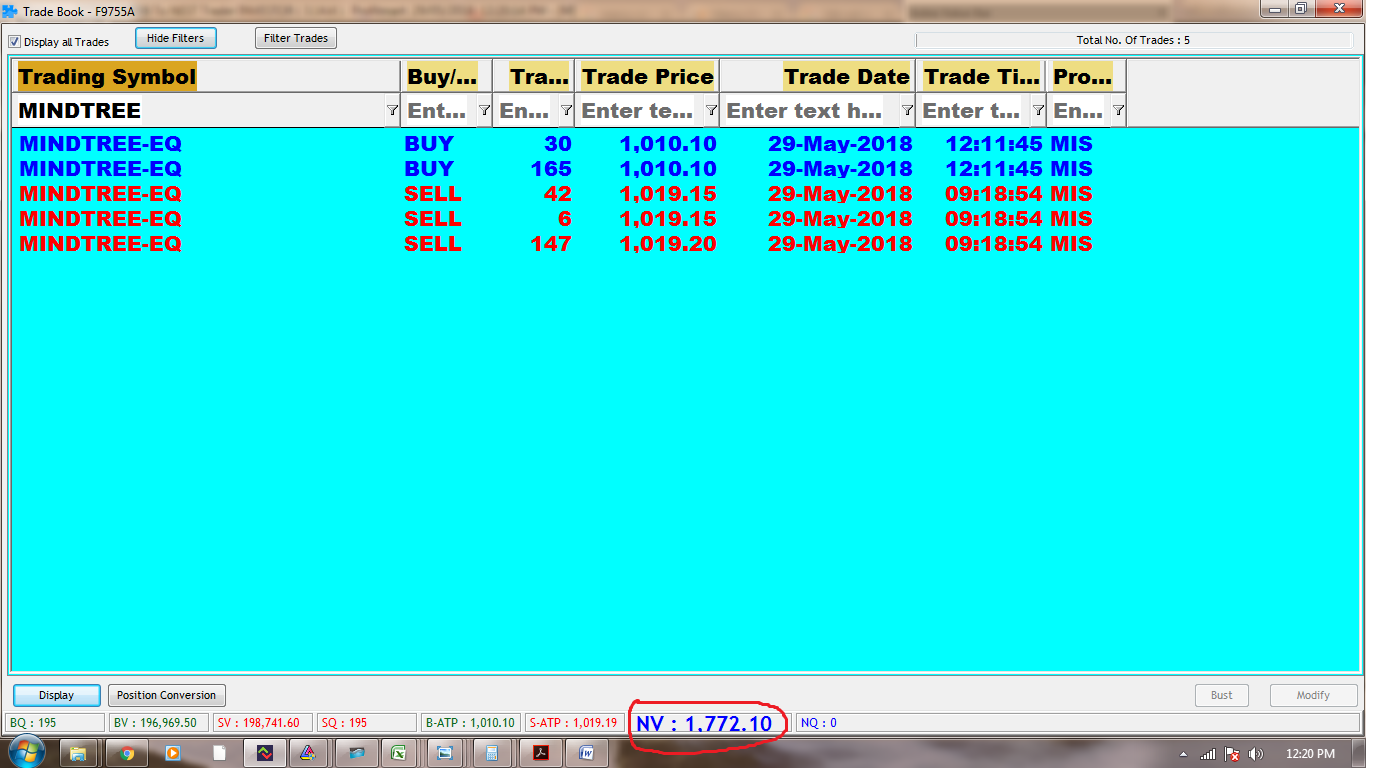Open Google Chrome from the taskbar
This screenshot has height=768, width=1380.
click(x=126, y=753)
